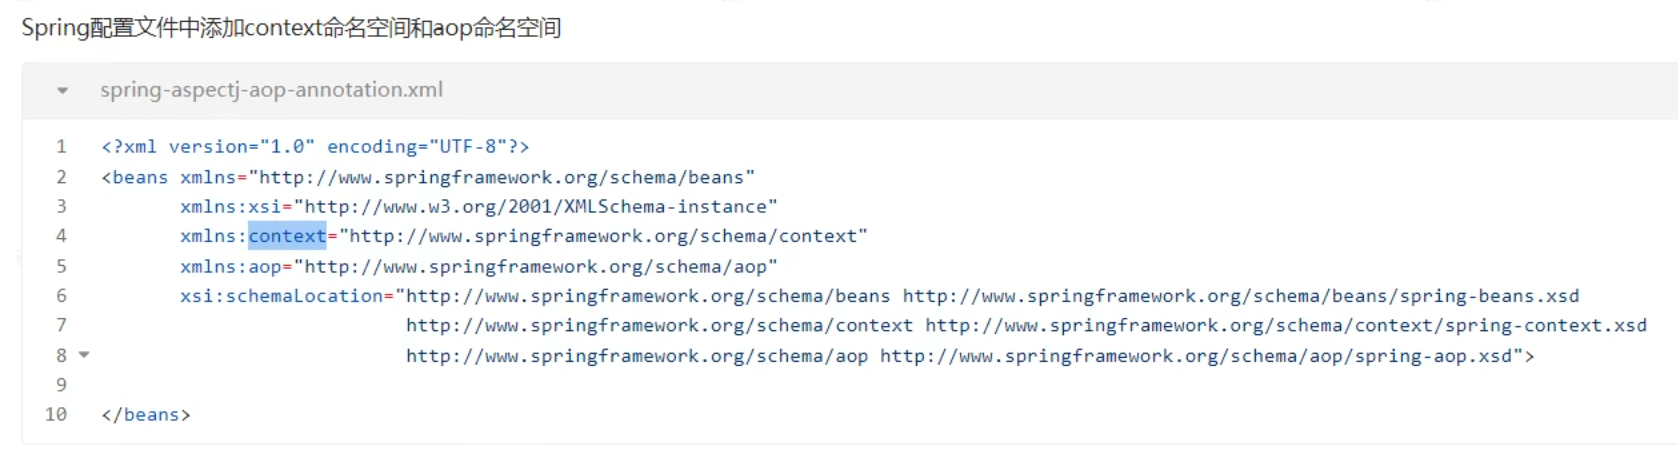The image size is (1678, 458).
Task: Click the XML declaration on line 1
Action: 315,147
